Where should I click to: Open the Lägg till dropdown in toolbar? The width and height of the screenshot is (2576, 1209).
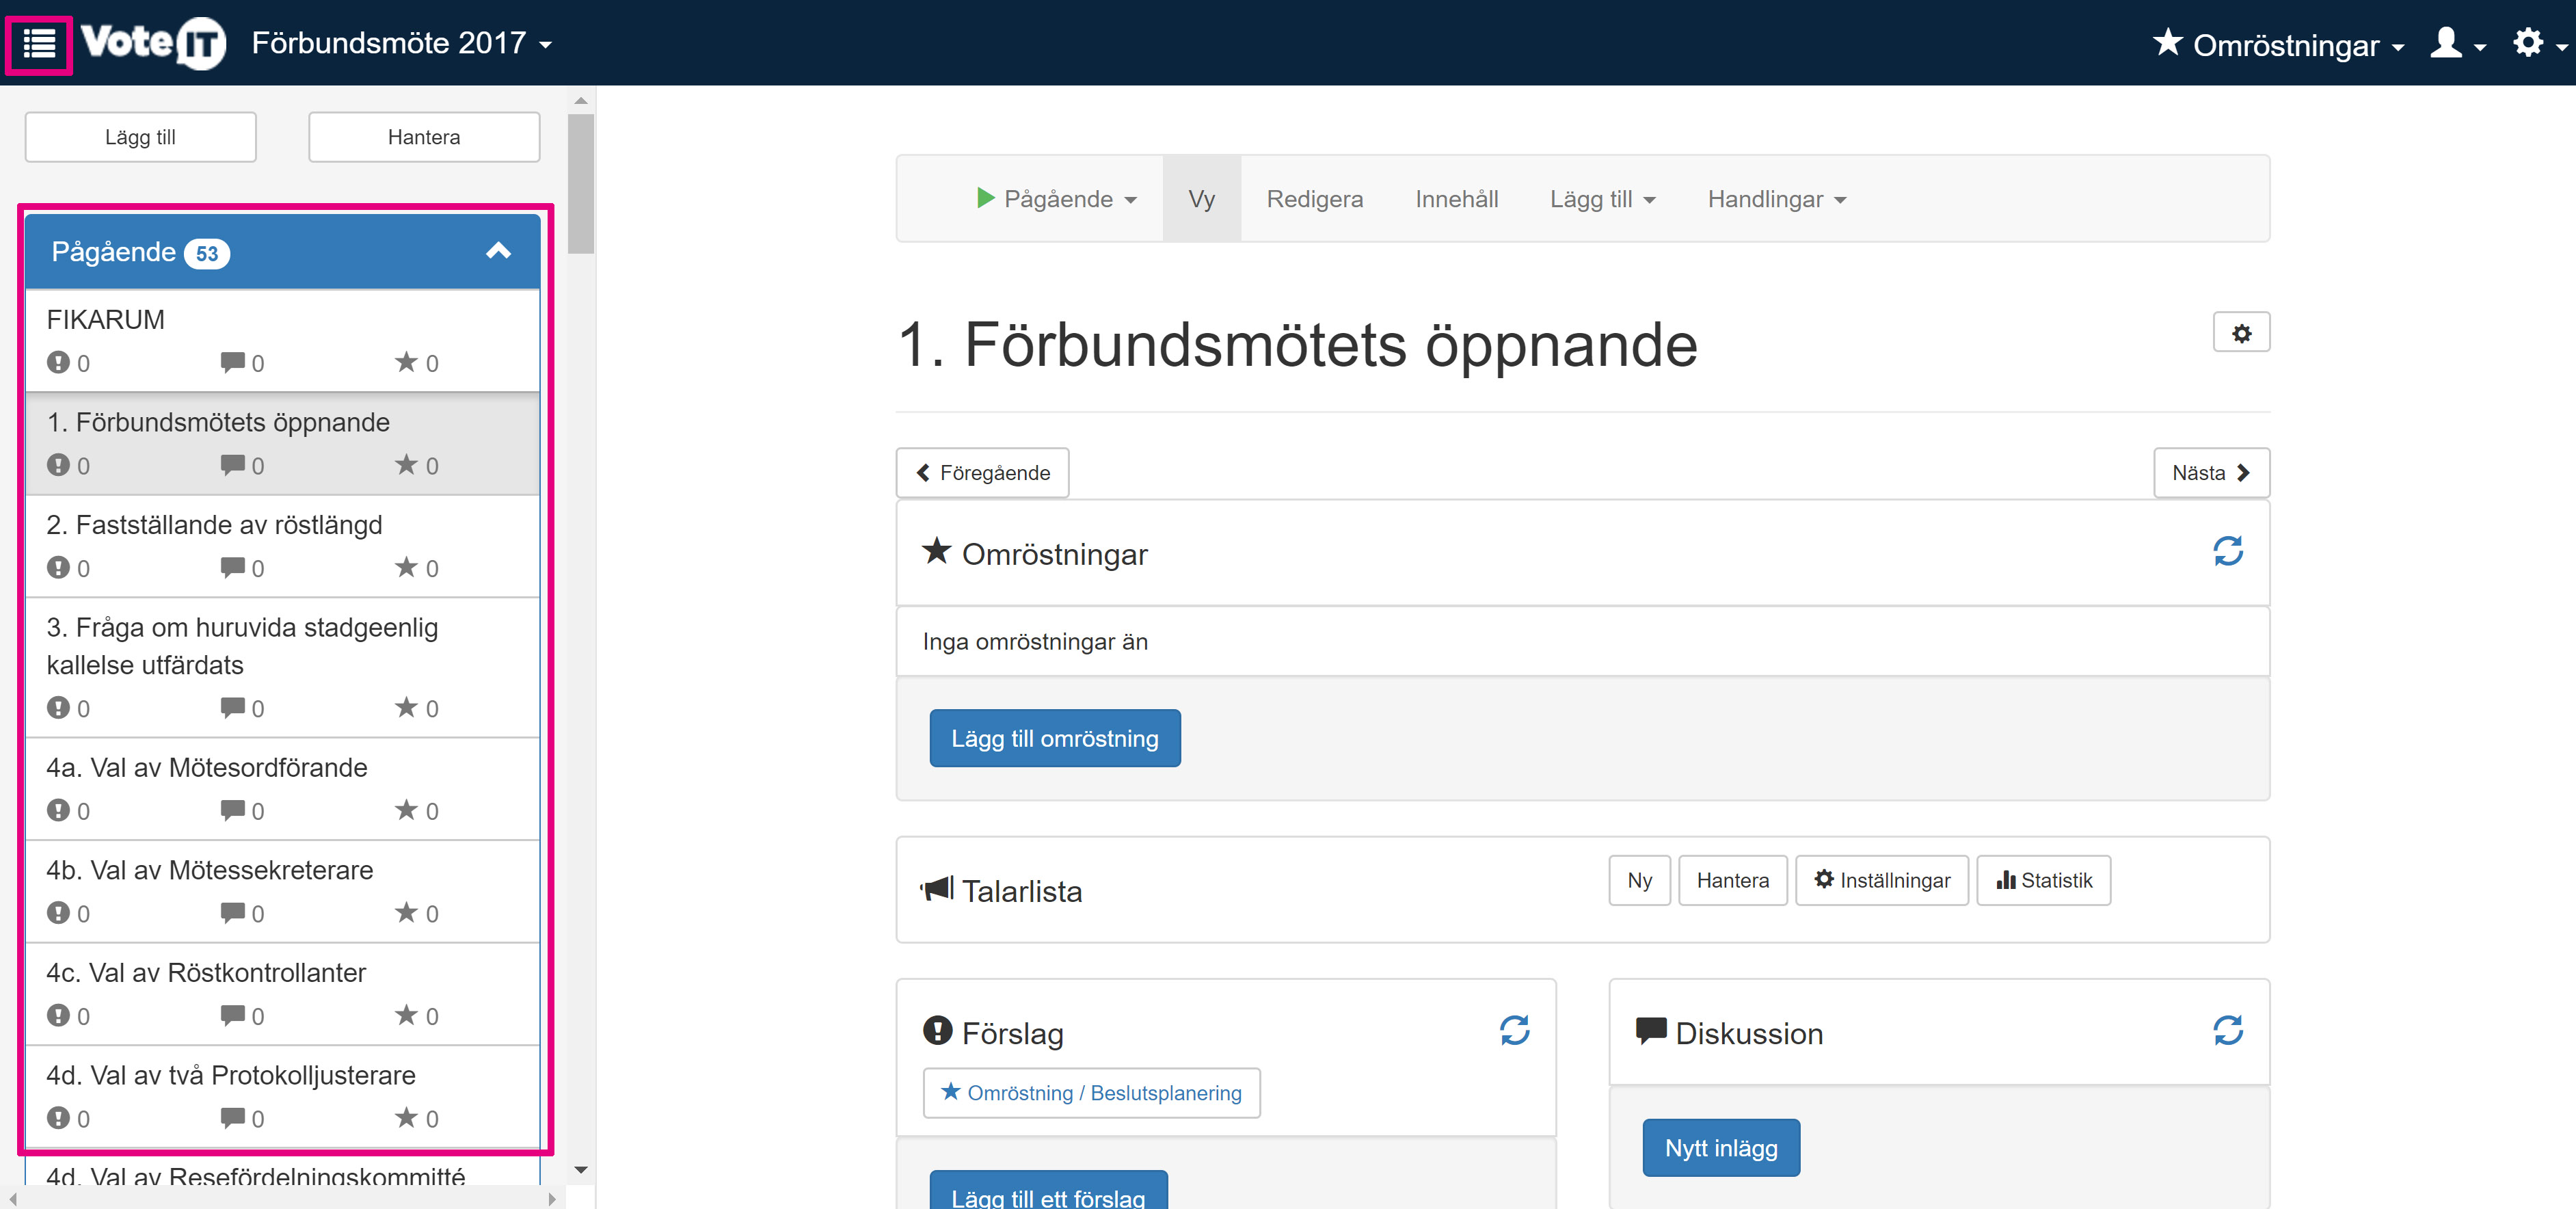tap(1602, 199)
